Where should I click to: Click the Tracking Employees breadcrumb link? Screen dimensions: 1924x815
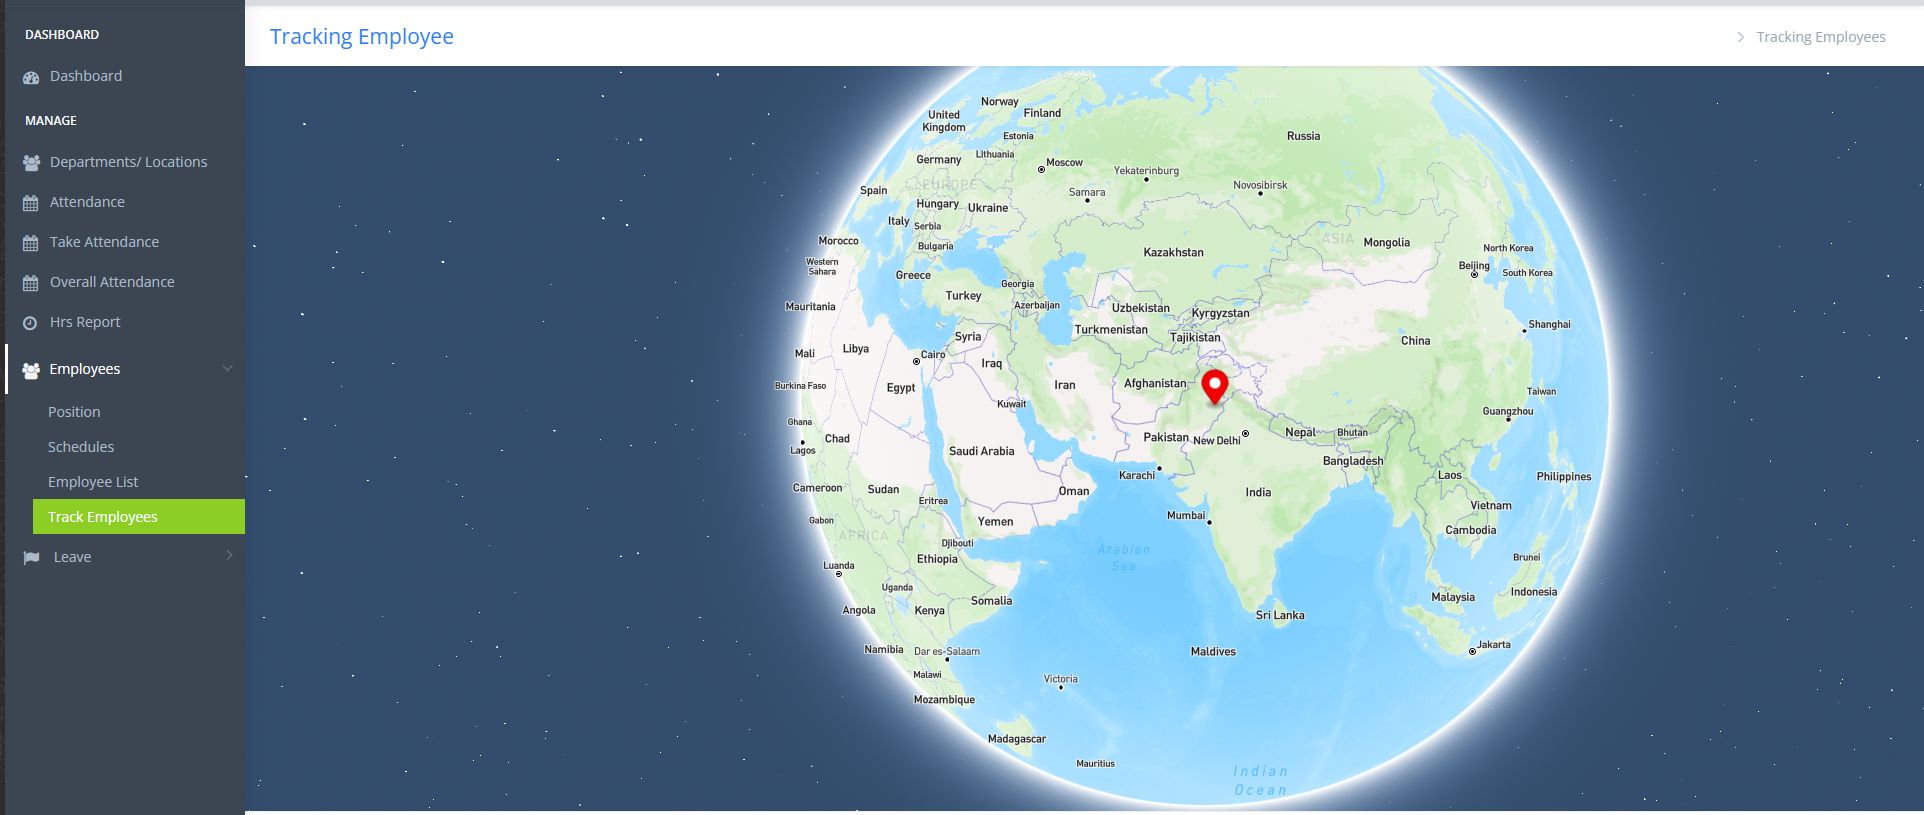point(1820,37)
